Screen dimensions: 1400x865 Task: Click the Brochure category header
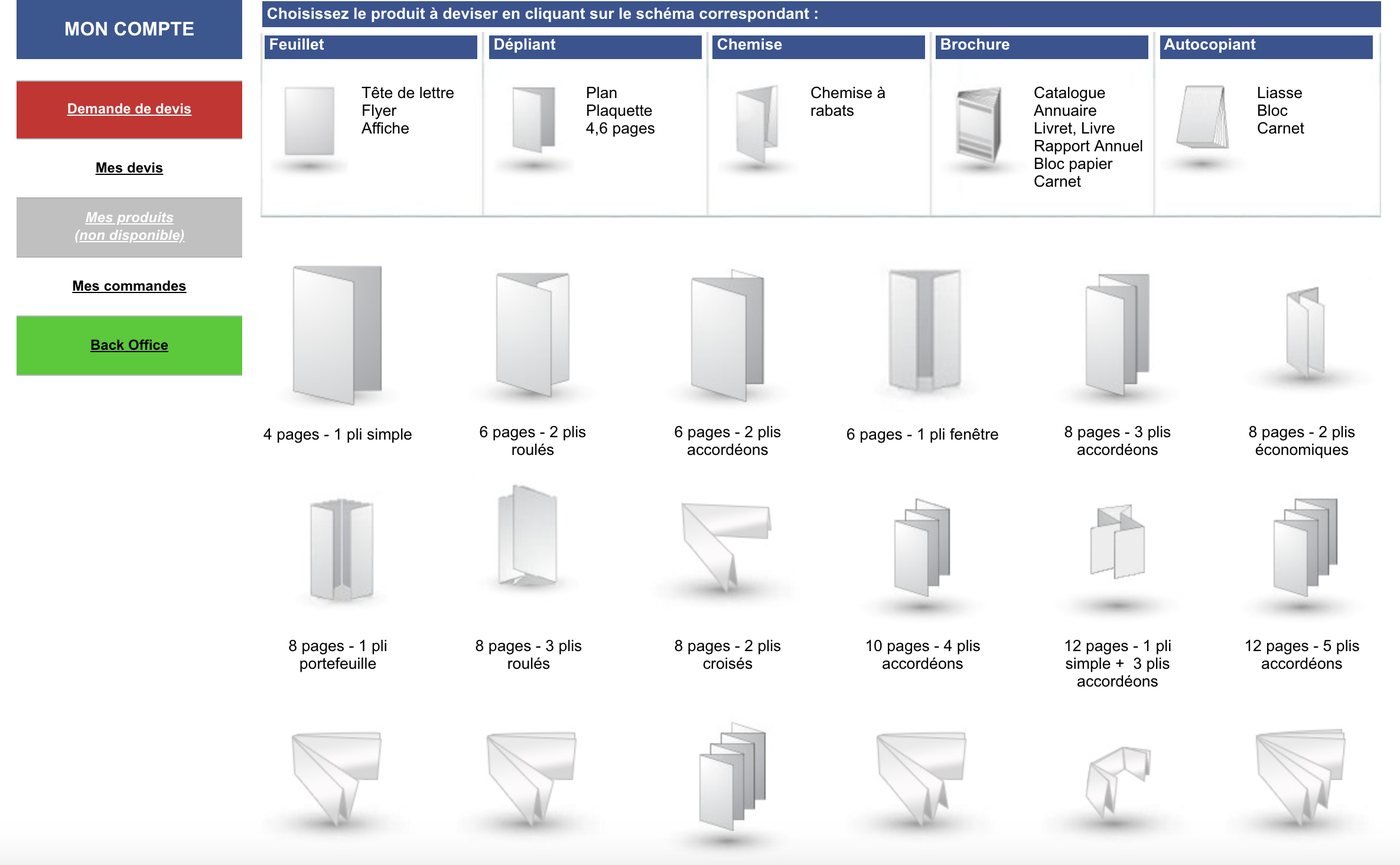point(1042,46)
